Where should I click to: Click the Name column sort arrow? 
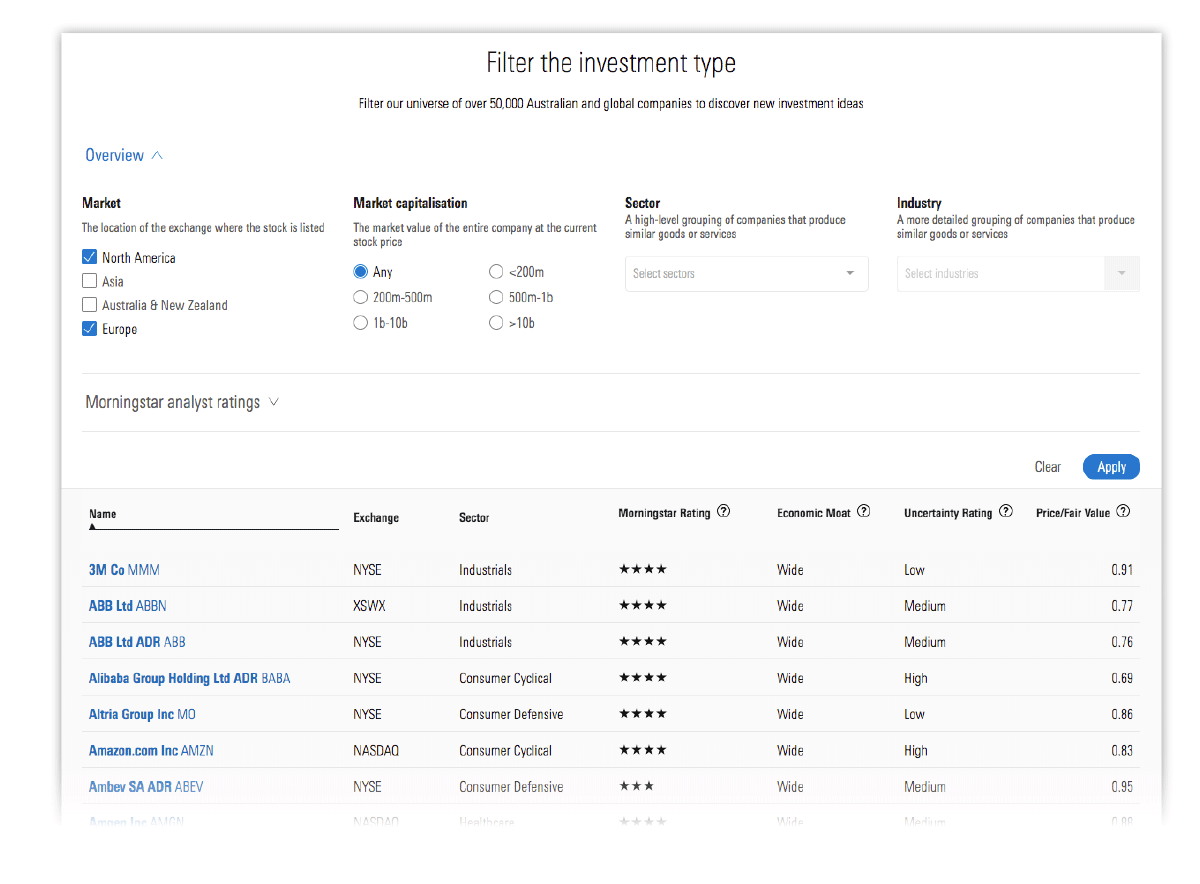pyautogui.click(x=94, y=525)
